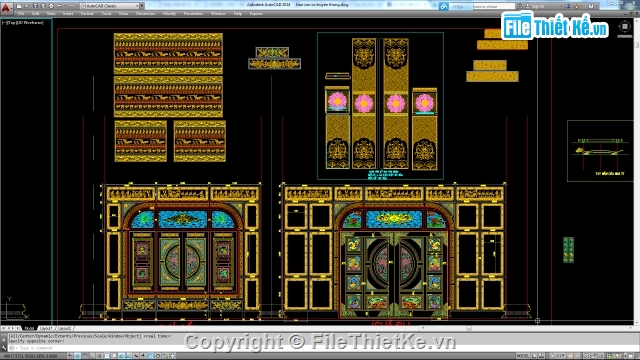The image size is (640, 360).
Task: Click the Undo arrow icon
Action: (59, 6)
